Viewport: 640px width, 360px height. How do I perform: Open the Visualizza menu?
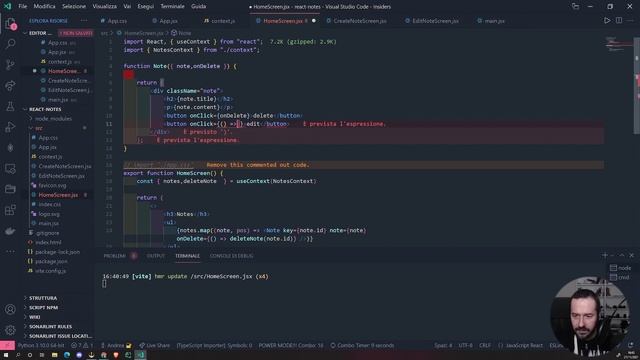click(x=104, y=7)
